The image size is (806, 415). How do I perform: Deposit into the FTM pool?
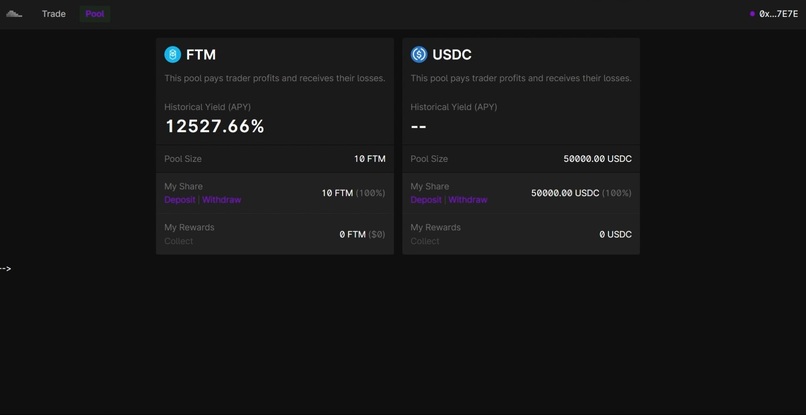pos(180,200)
